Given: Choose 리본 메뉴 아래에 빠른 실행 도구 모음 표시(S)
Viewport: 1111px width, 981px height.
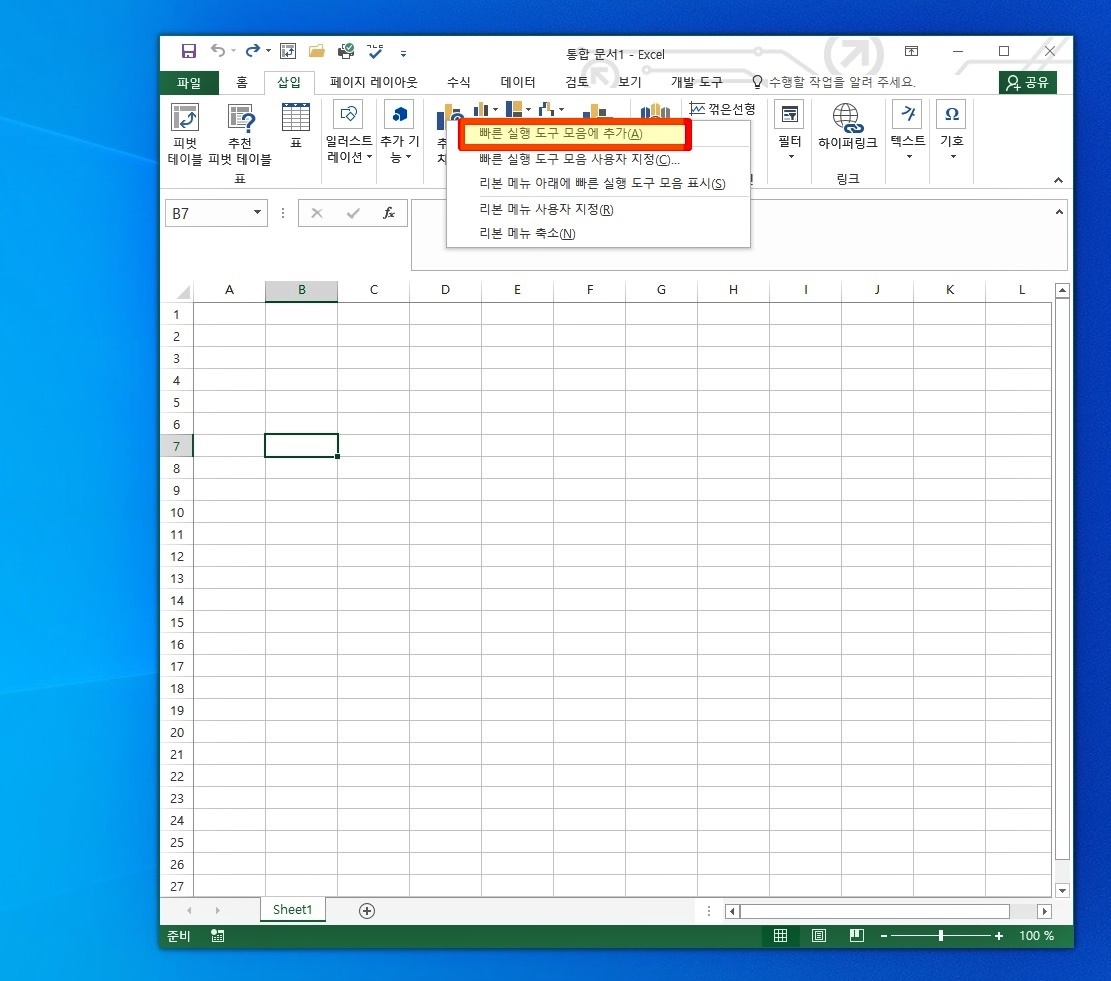Looking at the screenshot, I should [598, 183].
